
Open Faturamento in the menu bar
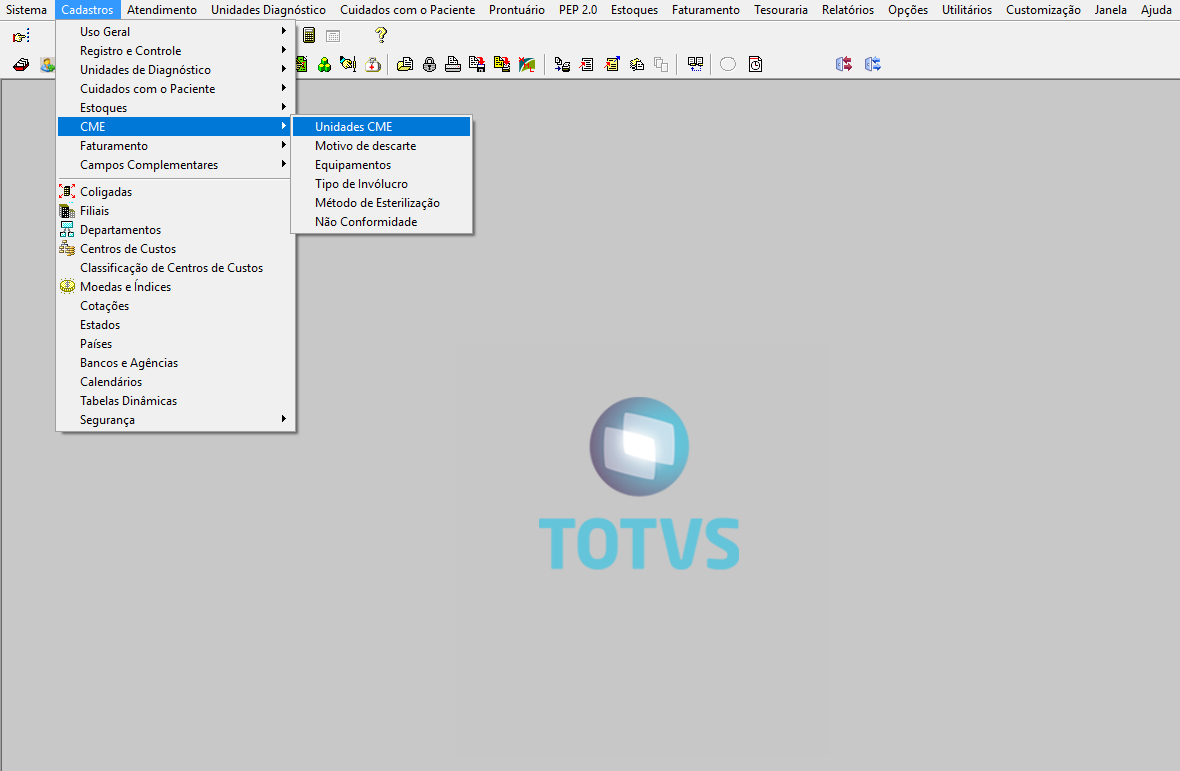[706, 10]
